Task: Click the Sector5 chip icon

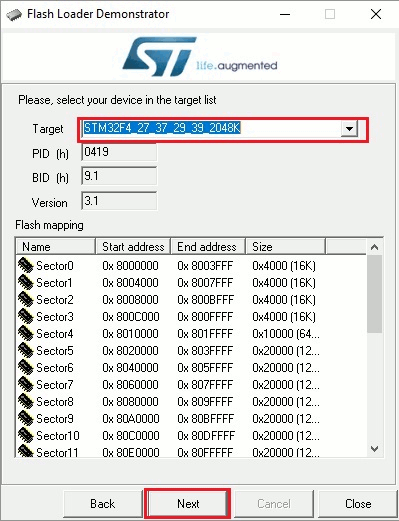Action: click(x=26, y=351)
